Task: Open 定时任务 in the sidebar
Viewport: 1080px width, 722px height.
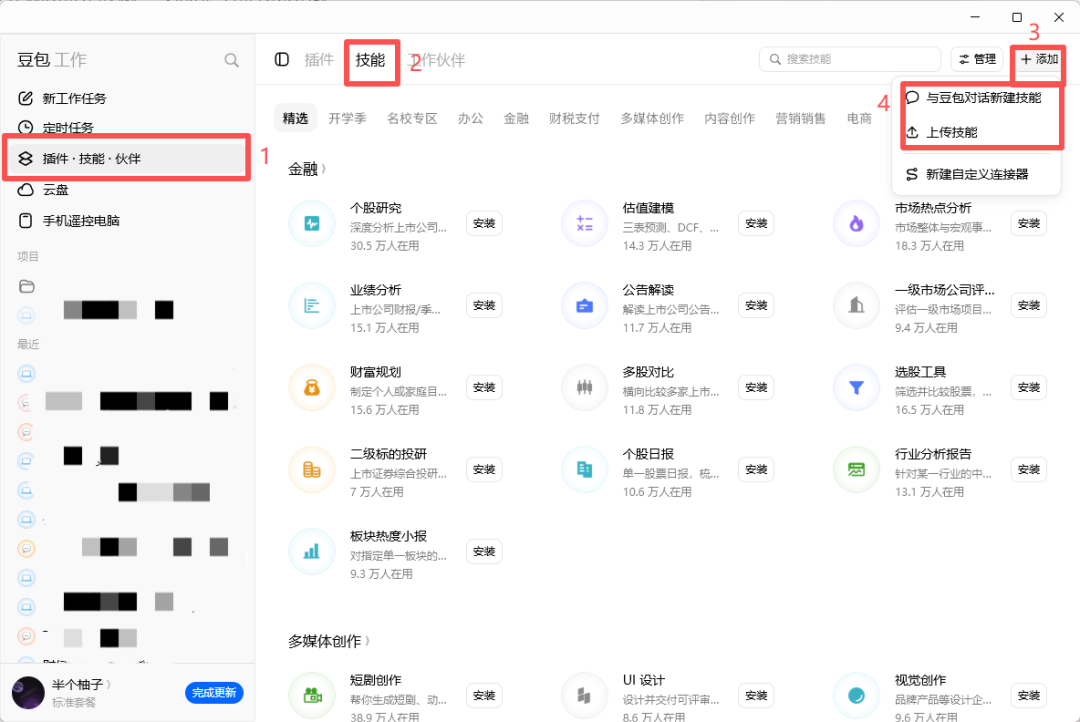Action: pyautogui.click(x=127, y=127)
